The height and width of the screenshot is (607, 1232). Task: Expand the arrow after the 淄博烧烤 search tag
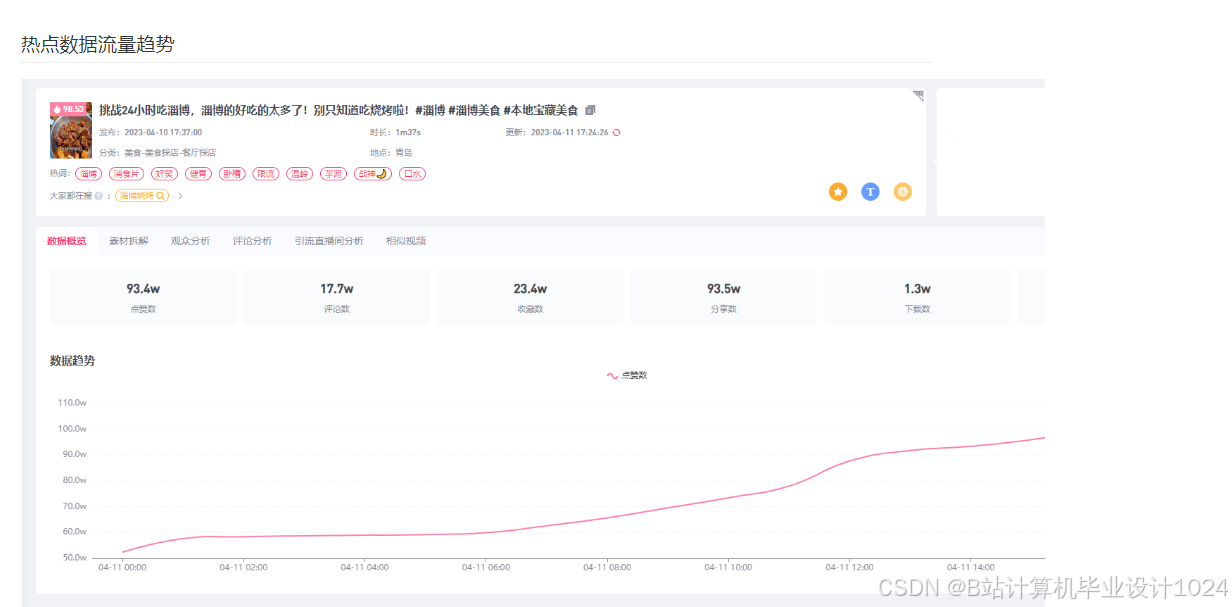pos(180,195)
